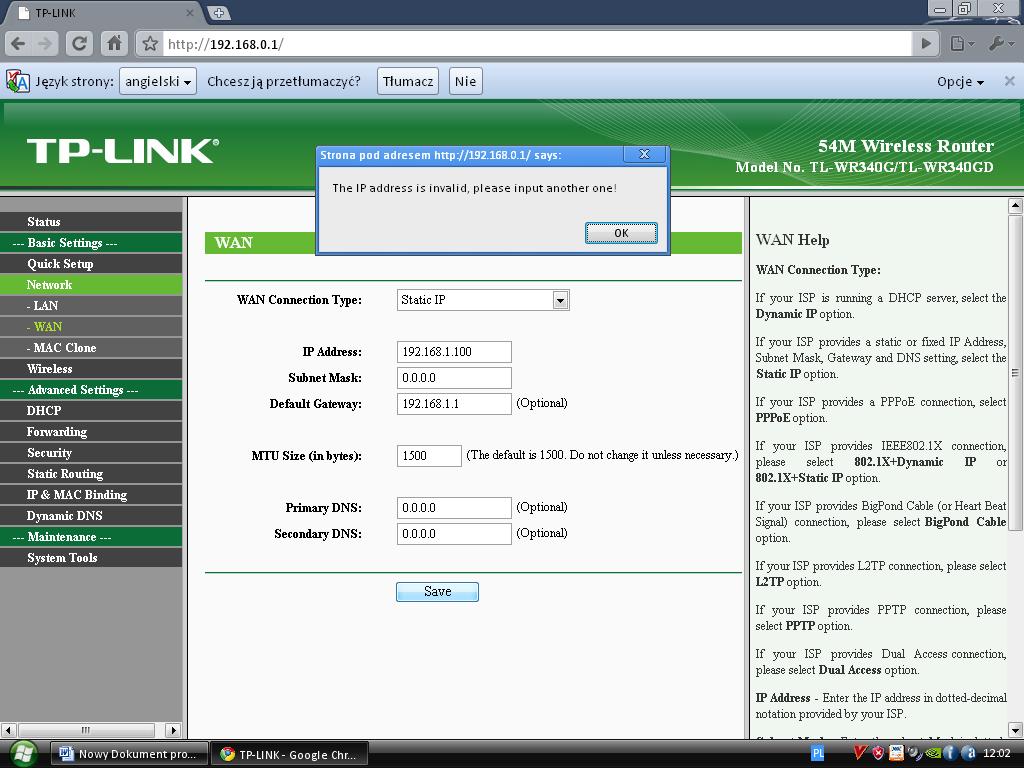Open Wireless settings in sidebar
Viewport: 1024px width, 768px height.
click(91, 368)
